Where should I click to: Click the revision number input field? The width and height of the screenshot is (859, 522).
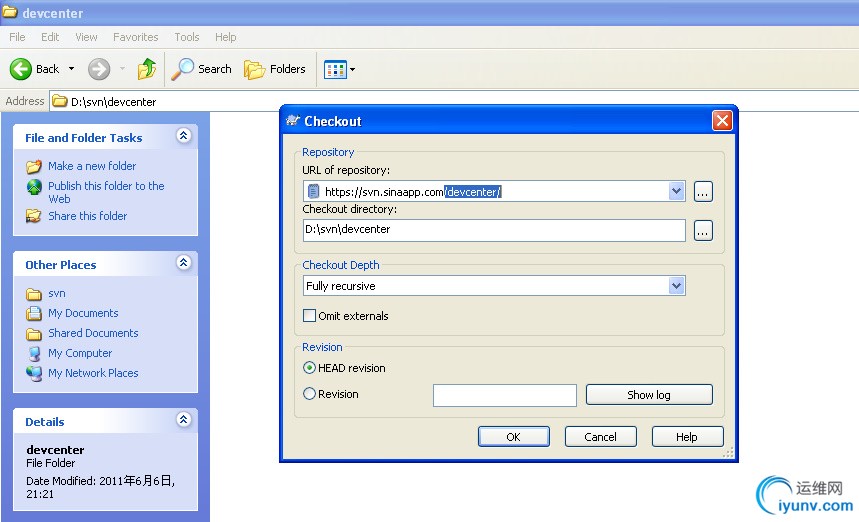(x=505, y=395)
